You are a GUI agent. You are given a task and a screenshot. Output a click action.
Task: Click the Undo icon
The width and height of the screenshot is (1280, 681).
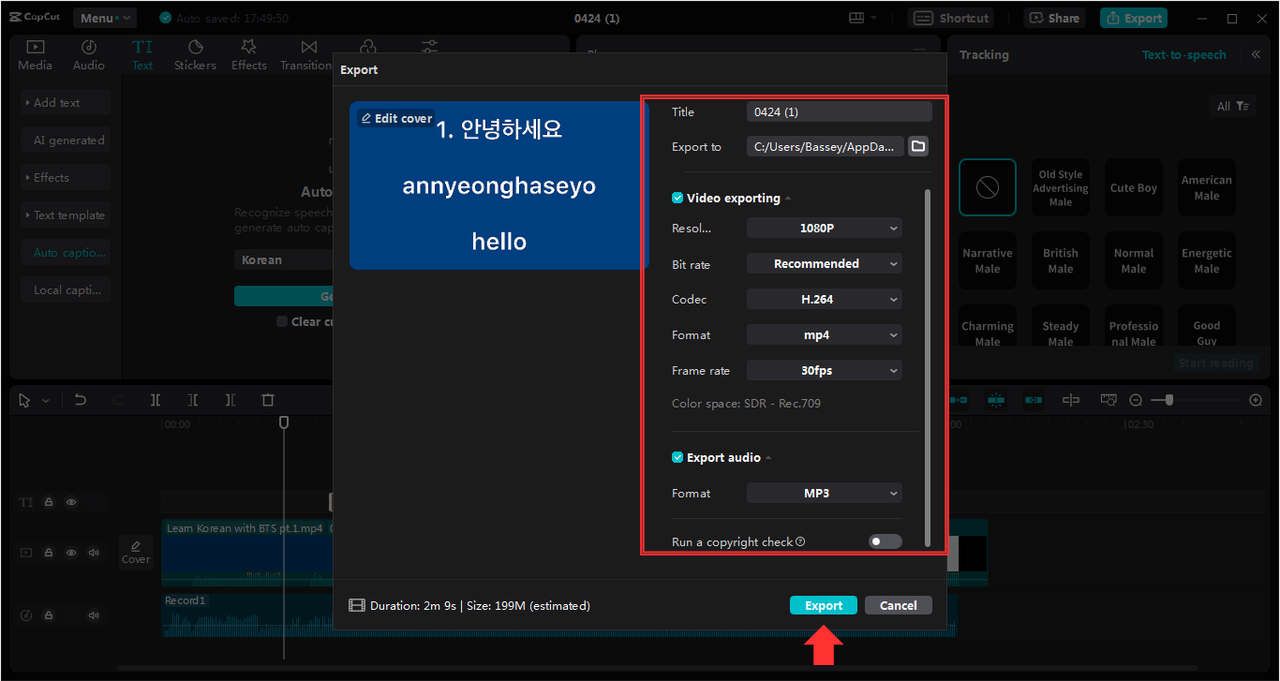81,400
